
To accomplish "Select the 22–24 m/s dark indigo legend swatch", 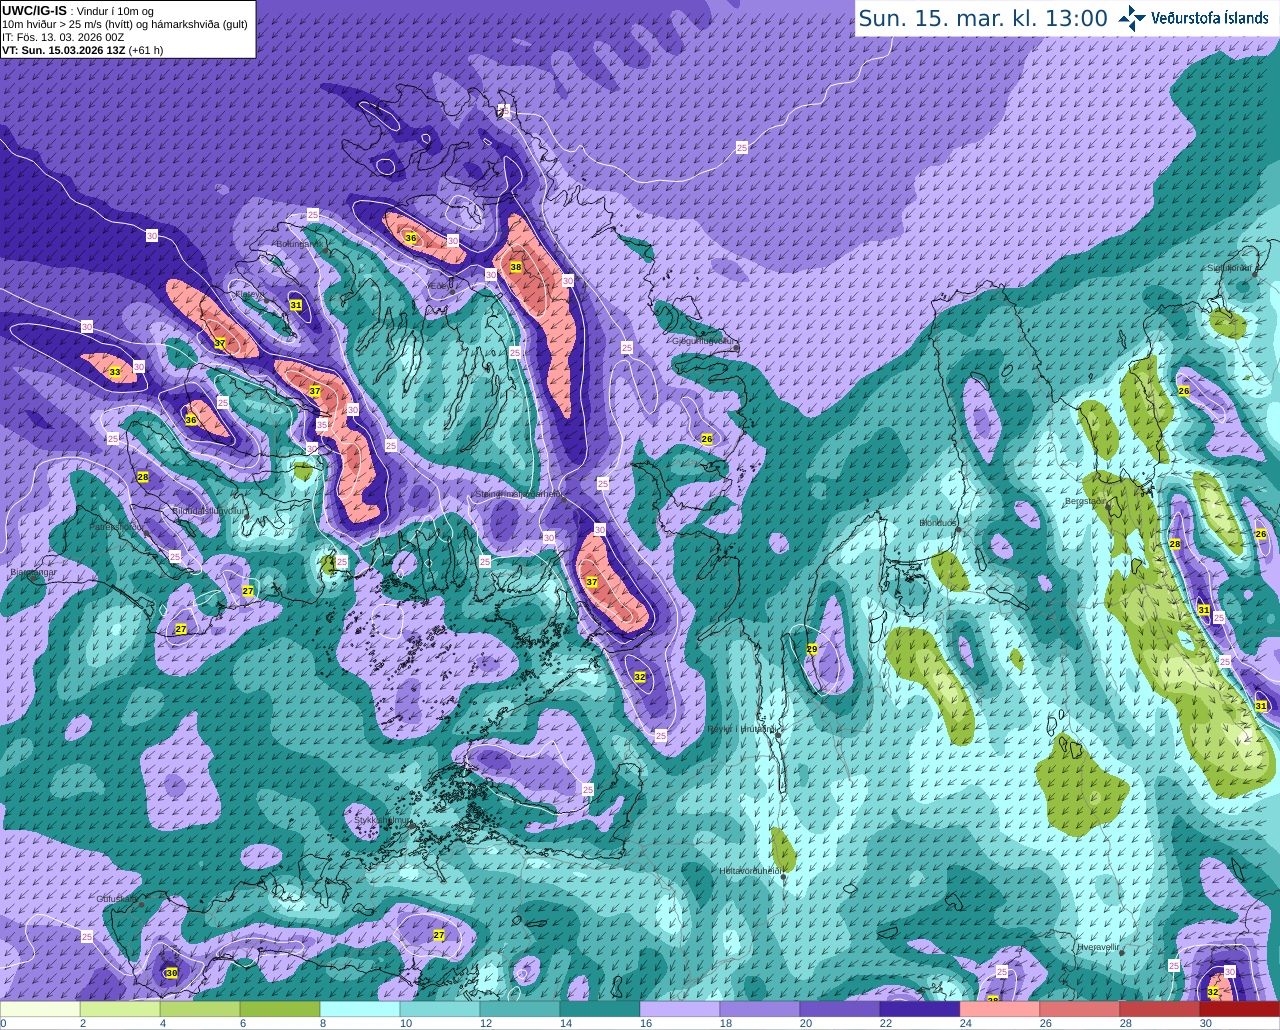I will tap(920, 1009).
